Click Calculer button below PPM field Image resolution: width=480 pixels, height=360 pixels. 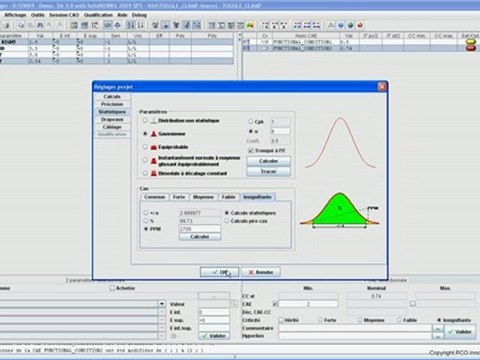click(200, 237)
